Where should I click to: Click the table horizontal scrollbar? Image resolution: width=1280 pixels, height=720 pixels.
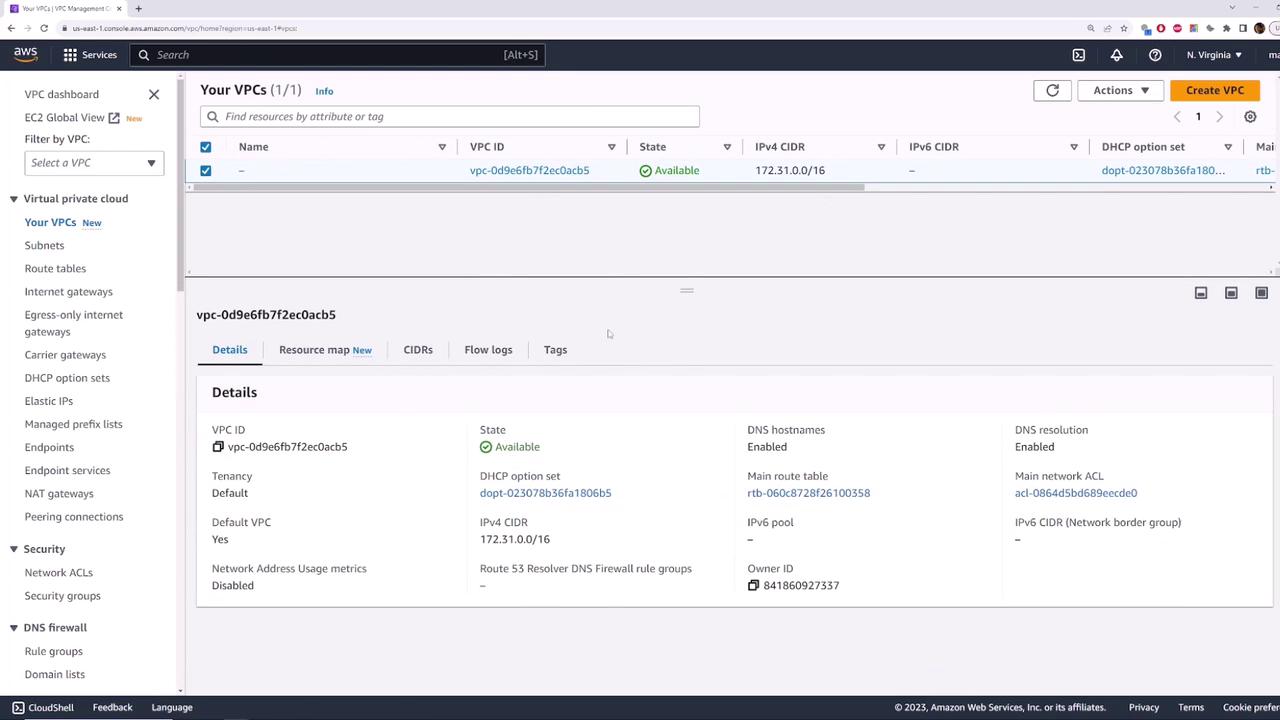click(527, 187)
